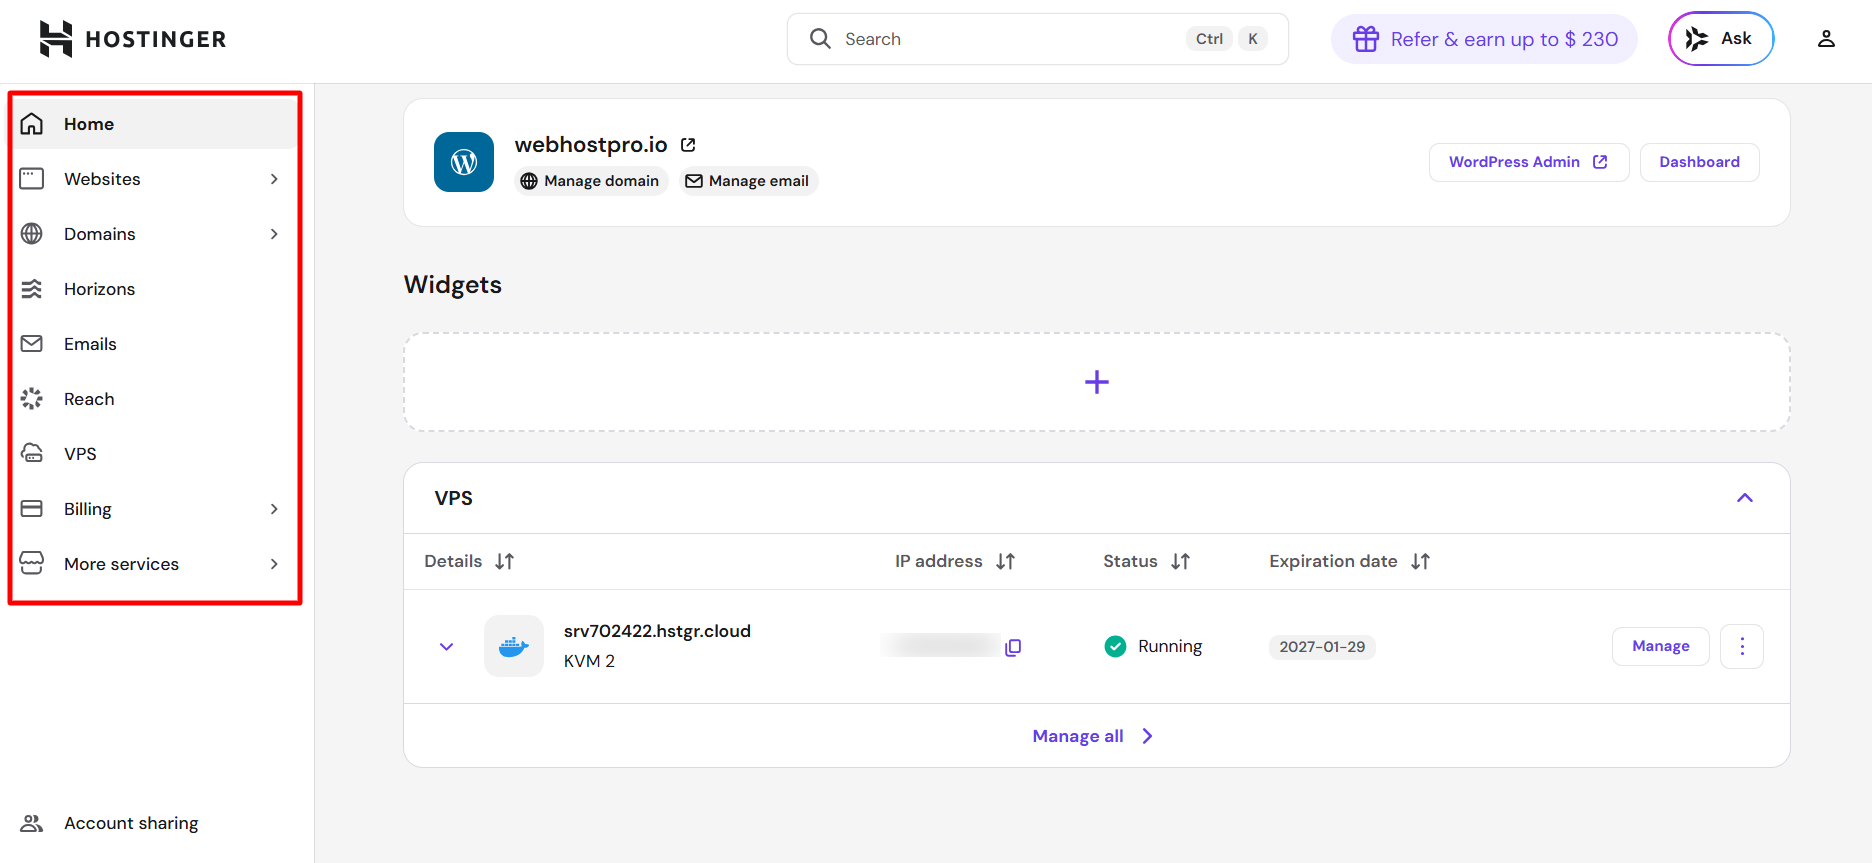This screenshot has height=863, width=1872.
Task: Sort VPS list by Status
Action: click(x=1181, y=562)
